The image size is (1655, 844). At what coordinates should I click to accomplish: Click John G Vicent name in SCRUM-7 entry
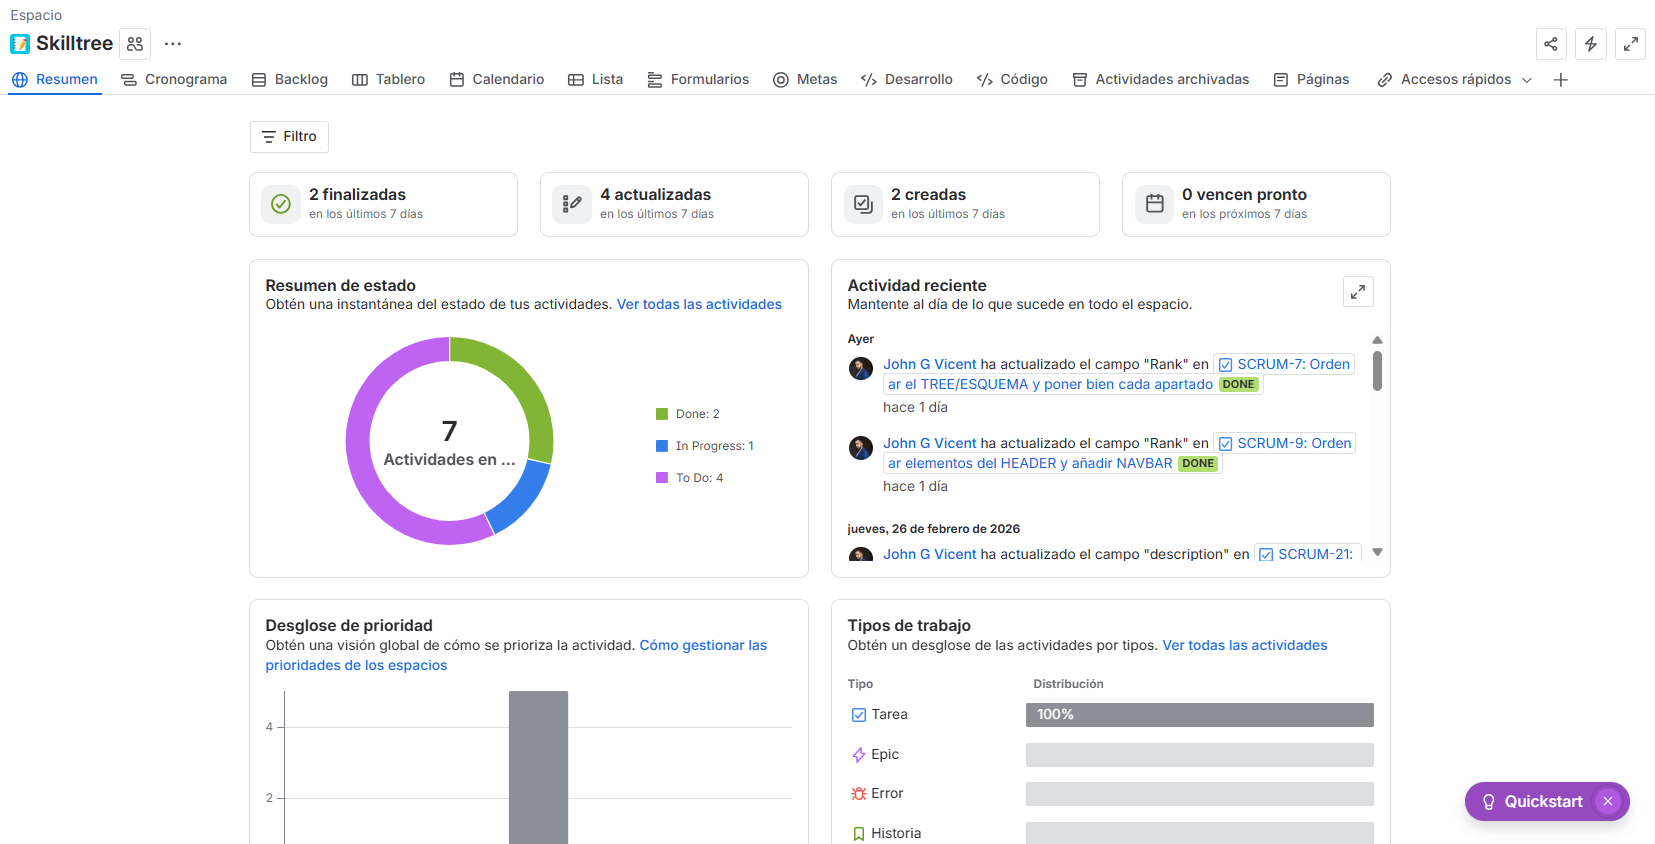pos(930,365)
